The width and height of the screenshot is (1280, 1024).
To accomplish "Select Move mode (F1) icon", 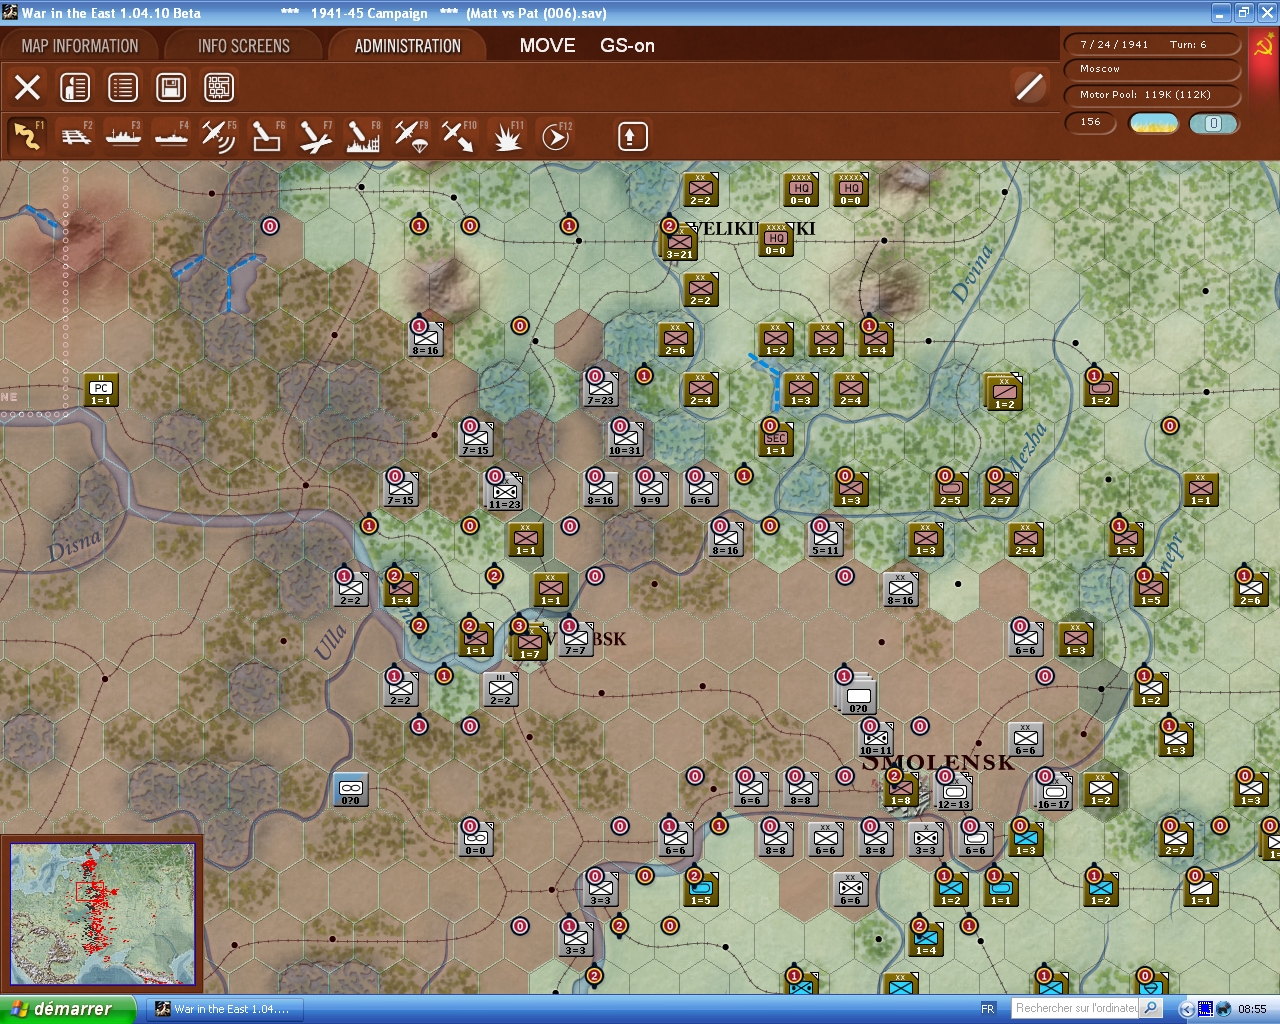I will [28, 136].
